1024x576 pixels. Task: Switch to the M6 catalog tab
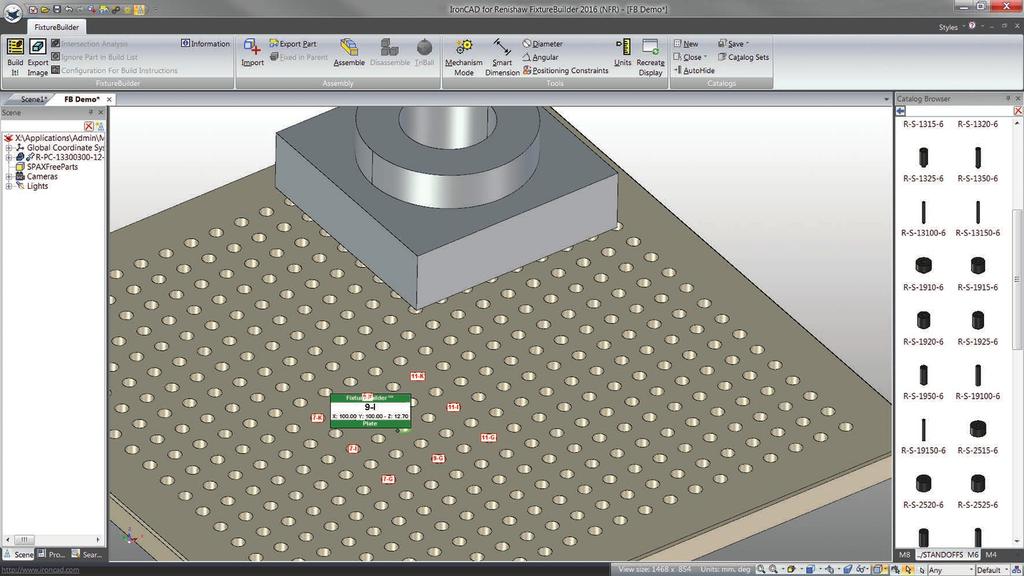point(972,554)
